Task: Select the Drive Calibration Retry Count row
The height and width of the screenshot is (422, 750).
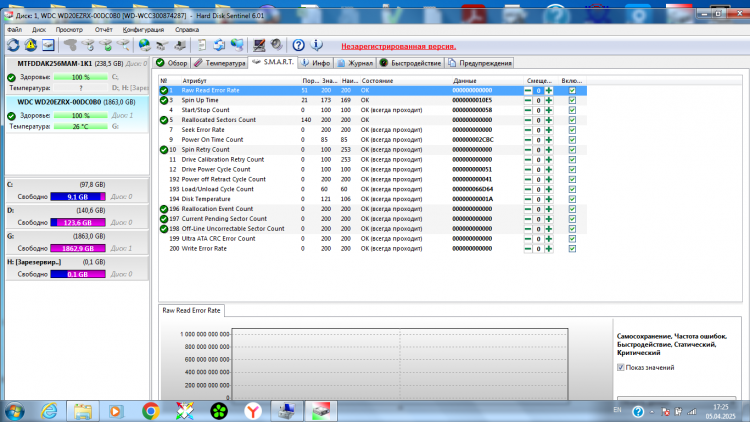Action: pos(373,160)
